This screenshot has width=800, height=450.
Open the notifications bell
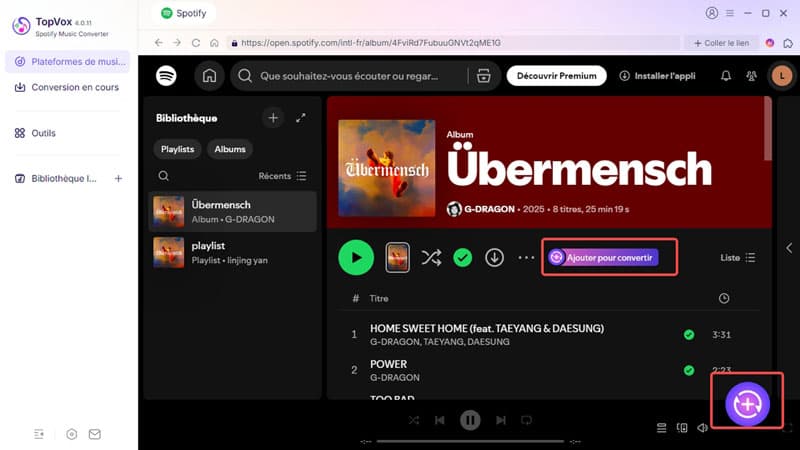(726, 76)
